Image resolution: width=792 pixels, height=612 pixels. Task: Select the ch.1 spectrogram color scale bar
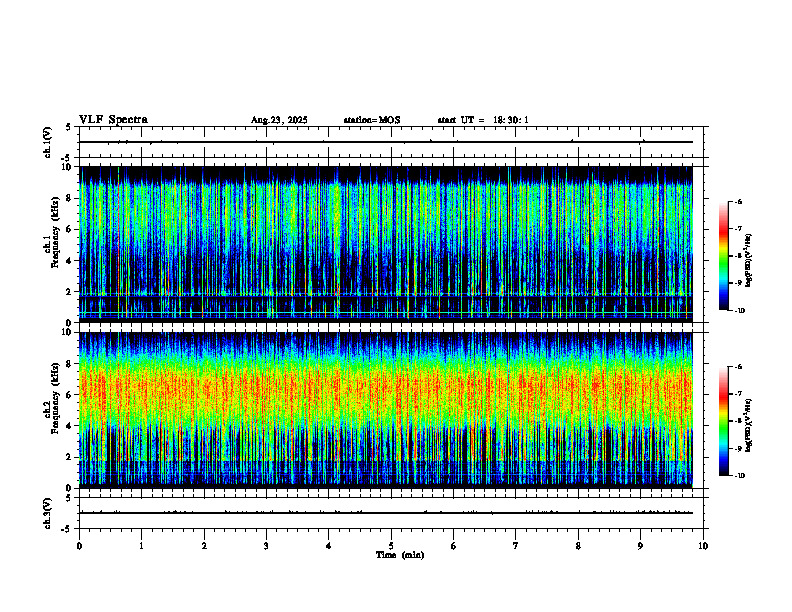point(723,256)
